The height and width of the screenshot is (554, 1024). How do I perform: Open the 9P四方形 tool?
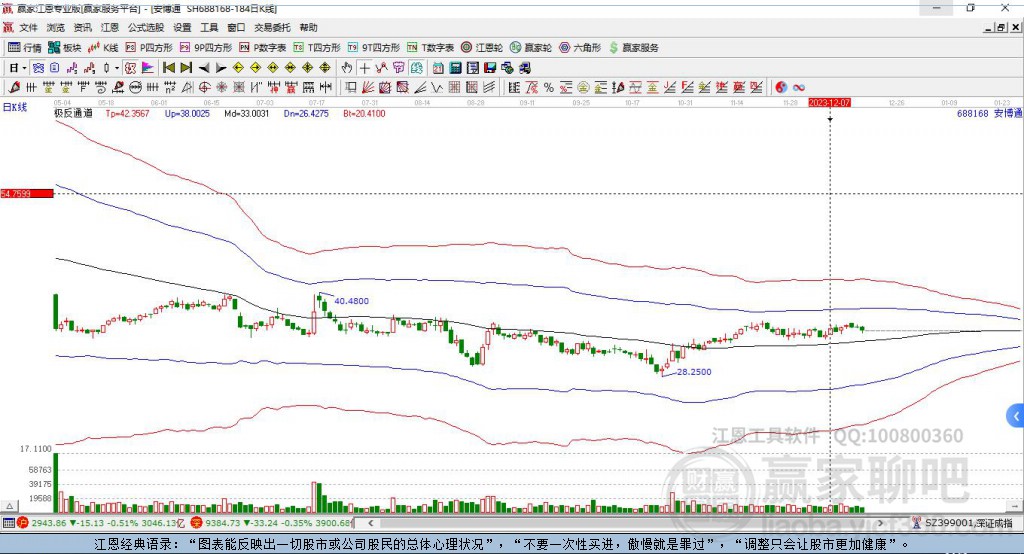pyautogui.click(x=206, y=48)
